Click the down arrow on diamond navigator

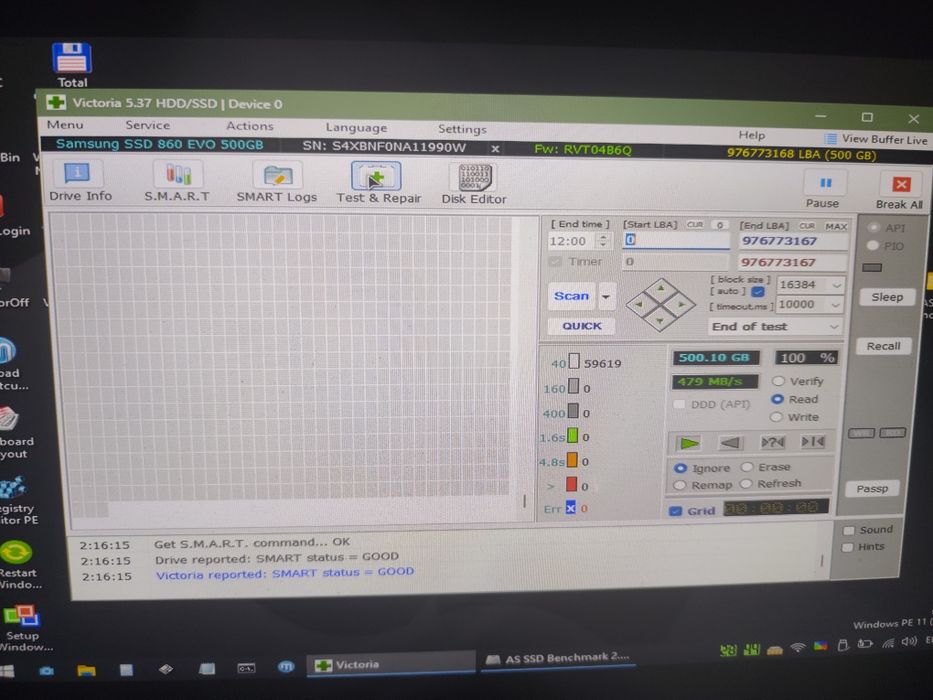(x=660, y=321)
